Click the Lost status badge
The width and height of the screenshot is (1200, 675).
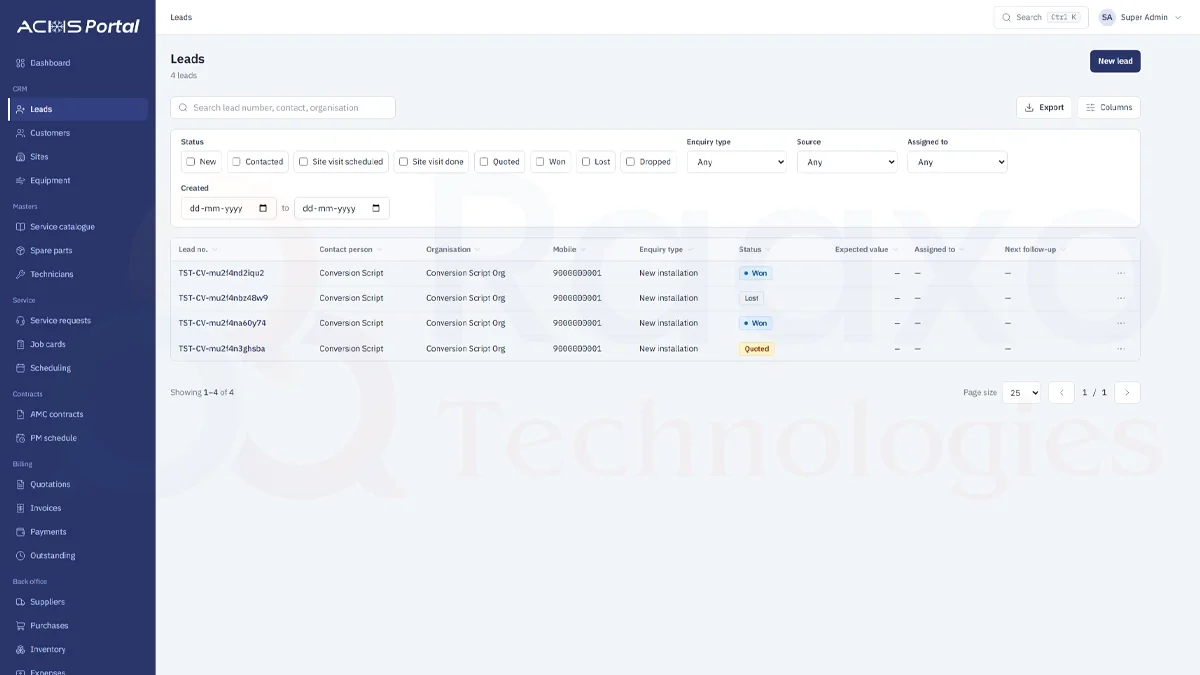pos(751,298)
